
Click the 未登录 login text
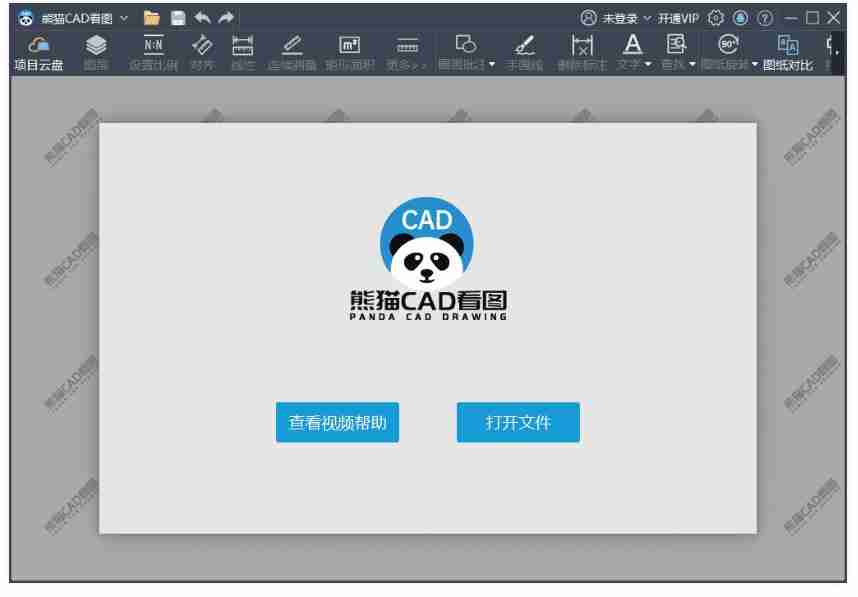point(620,18)
